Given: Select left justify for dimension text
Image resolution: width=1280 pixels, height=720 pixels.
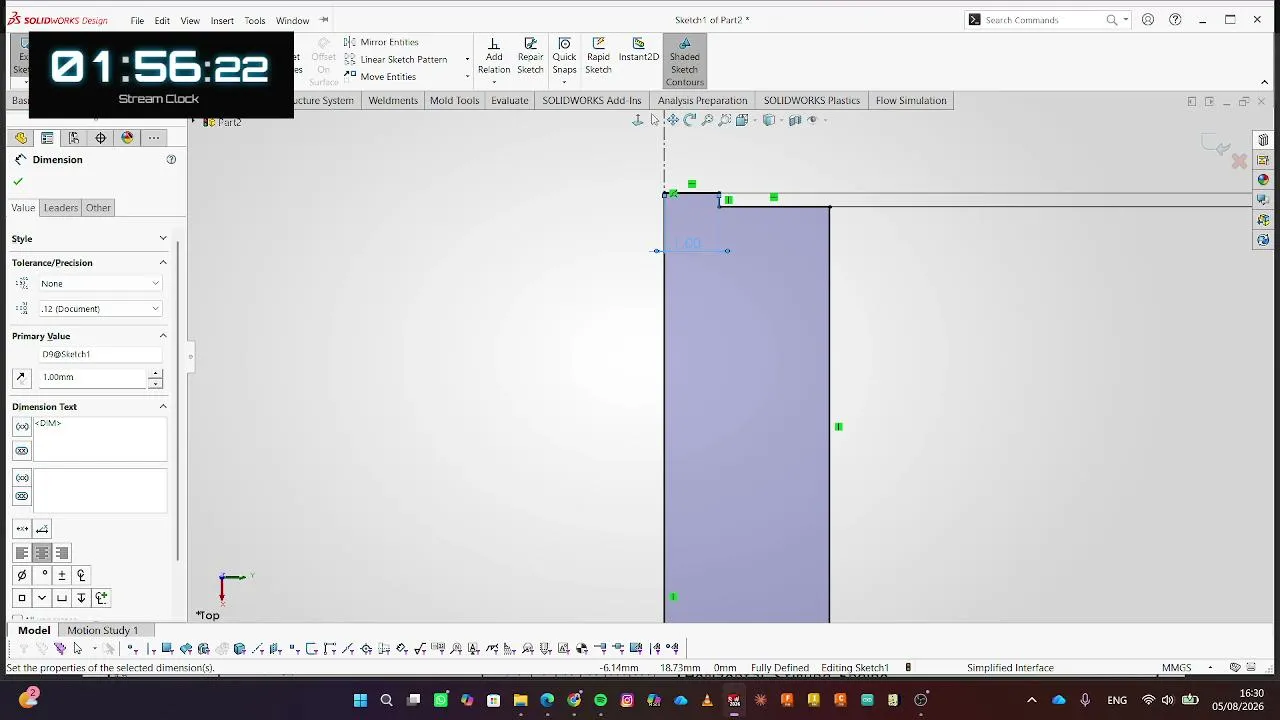Looking at the screenshot, I should coord(22,553).
